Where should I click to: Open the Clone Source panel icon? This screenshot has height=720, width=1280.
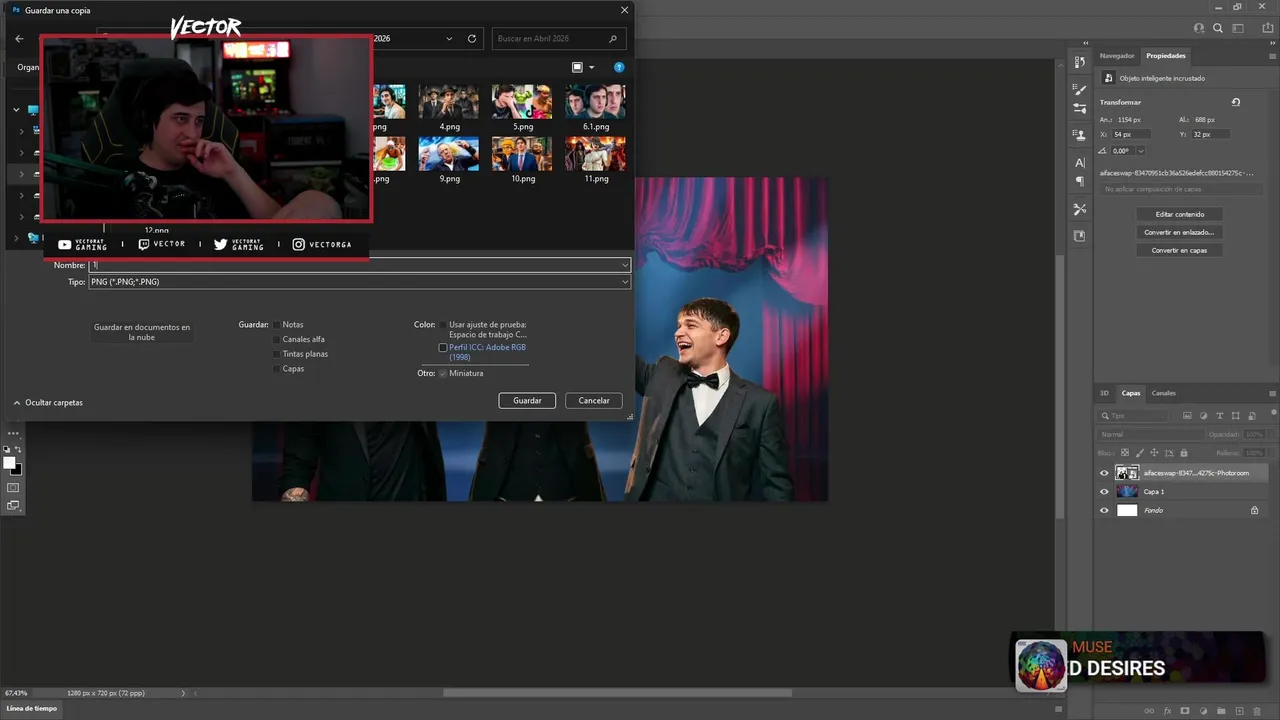1080,135
